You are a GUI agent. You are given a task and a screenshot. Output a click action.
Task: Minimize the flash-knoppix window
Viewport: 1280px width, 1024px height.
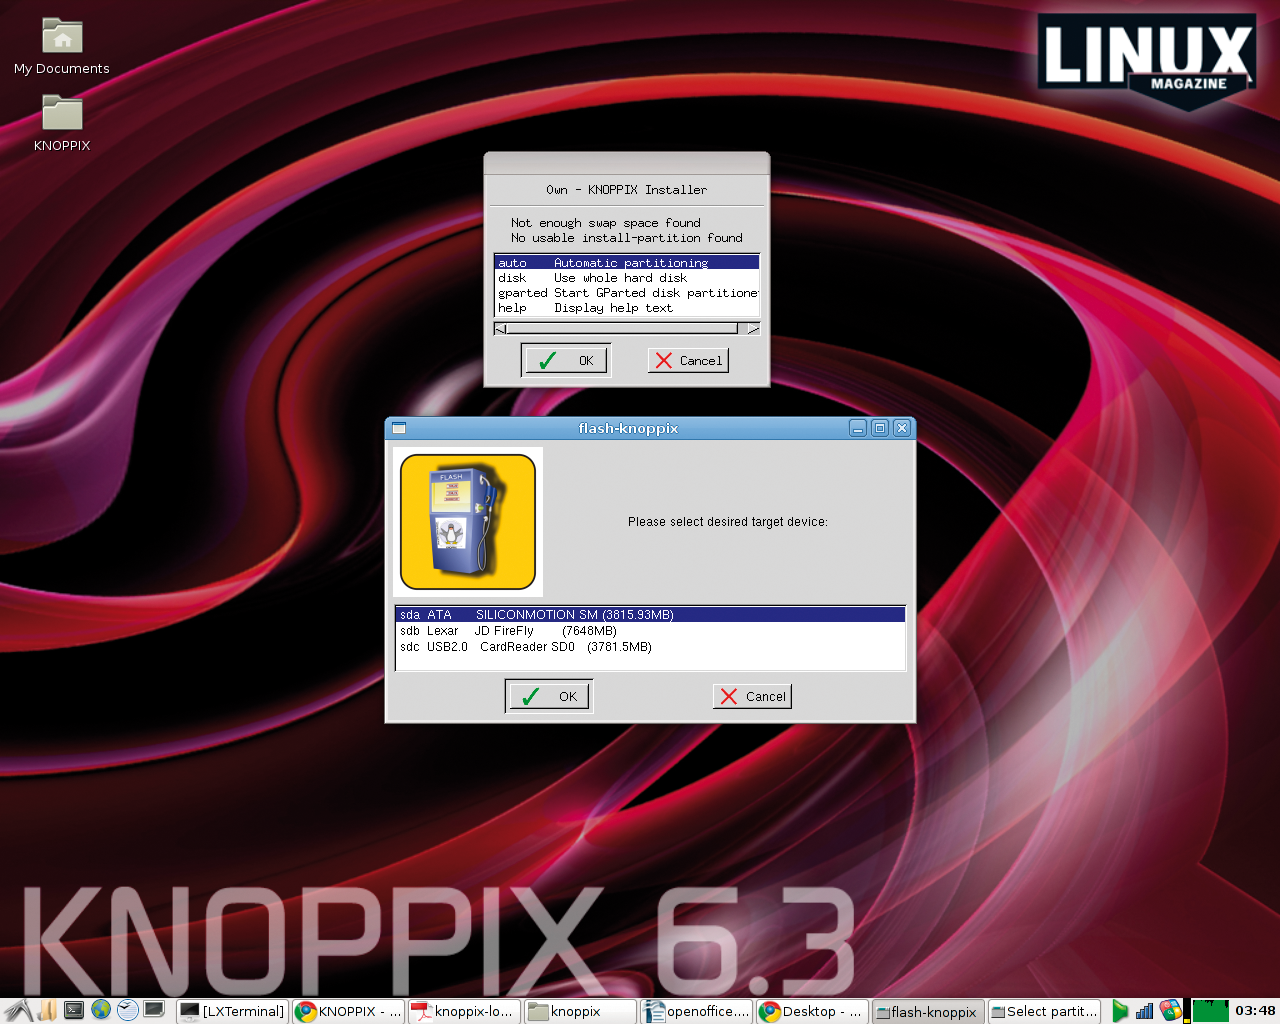click(858, 428)
